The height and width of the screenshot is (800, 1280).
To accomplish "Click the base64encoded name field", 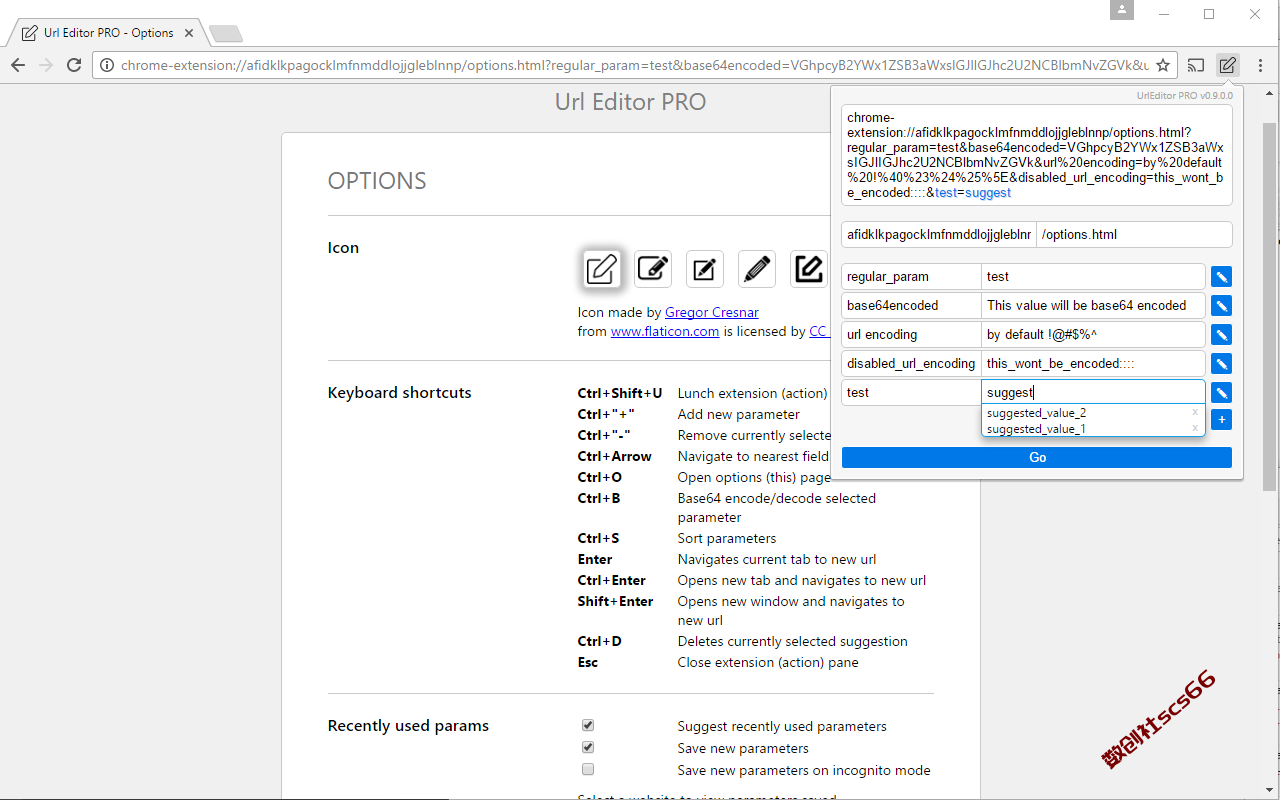I will 911,306.
